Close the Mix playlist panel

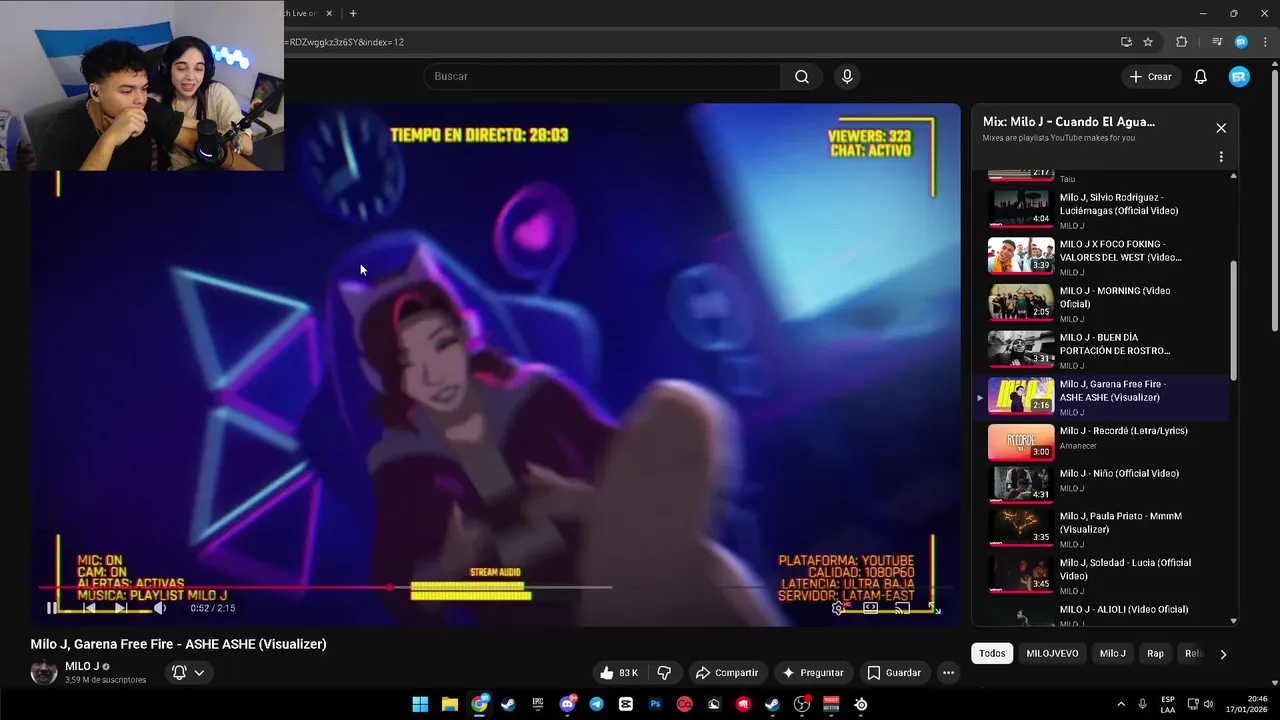1221,128
